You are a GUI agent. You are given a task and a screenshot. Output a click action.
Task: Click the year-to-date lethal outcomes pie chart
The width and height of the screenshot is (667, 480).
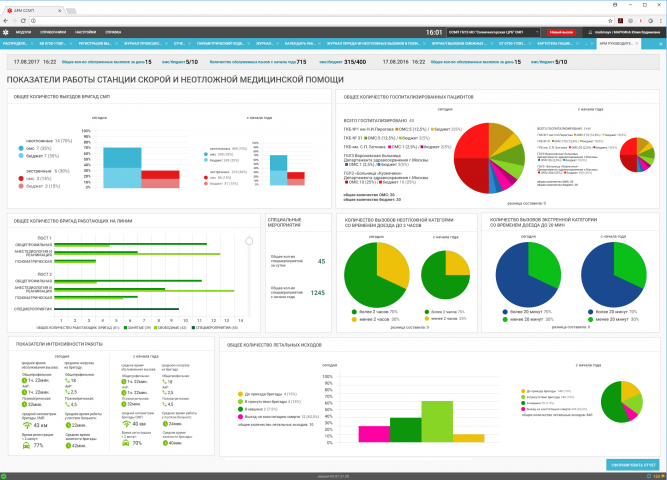[x=621, y=402]
